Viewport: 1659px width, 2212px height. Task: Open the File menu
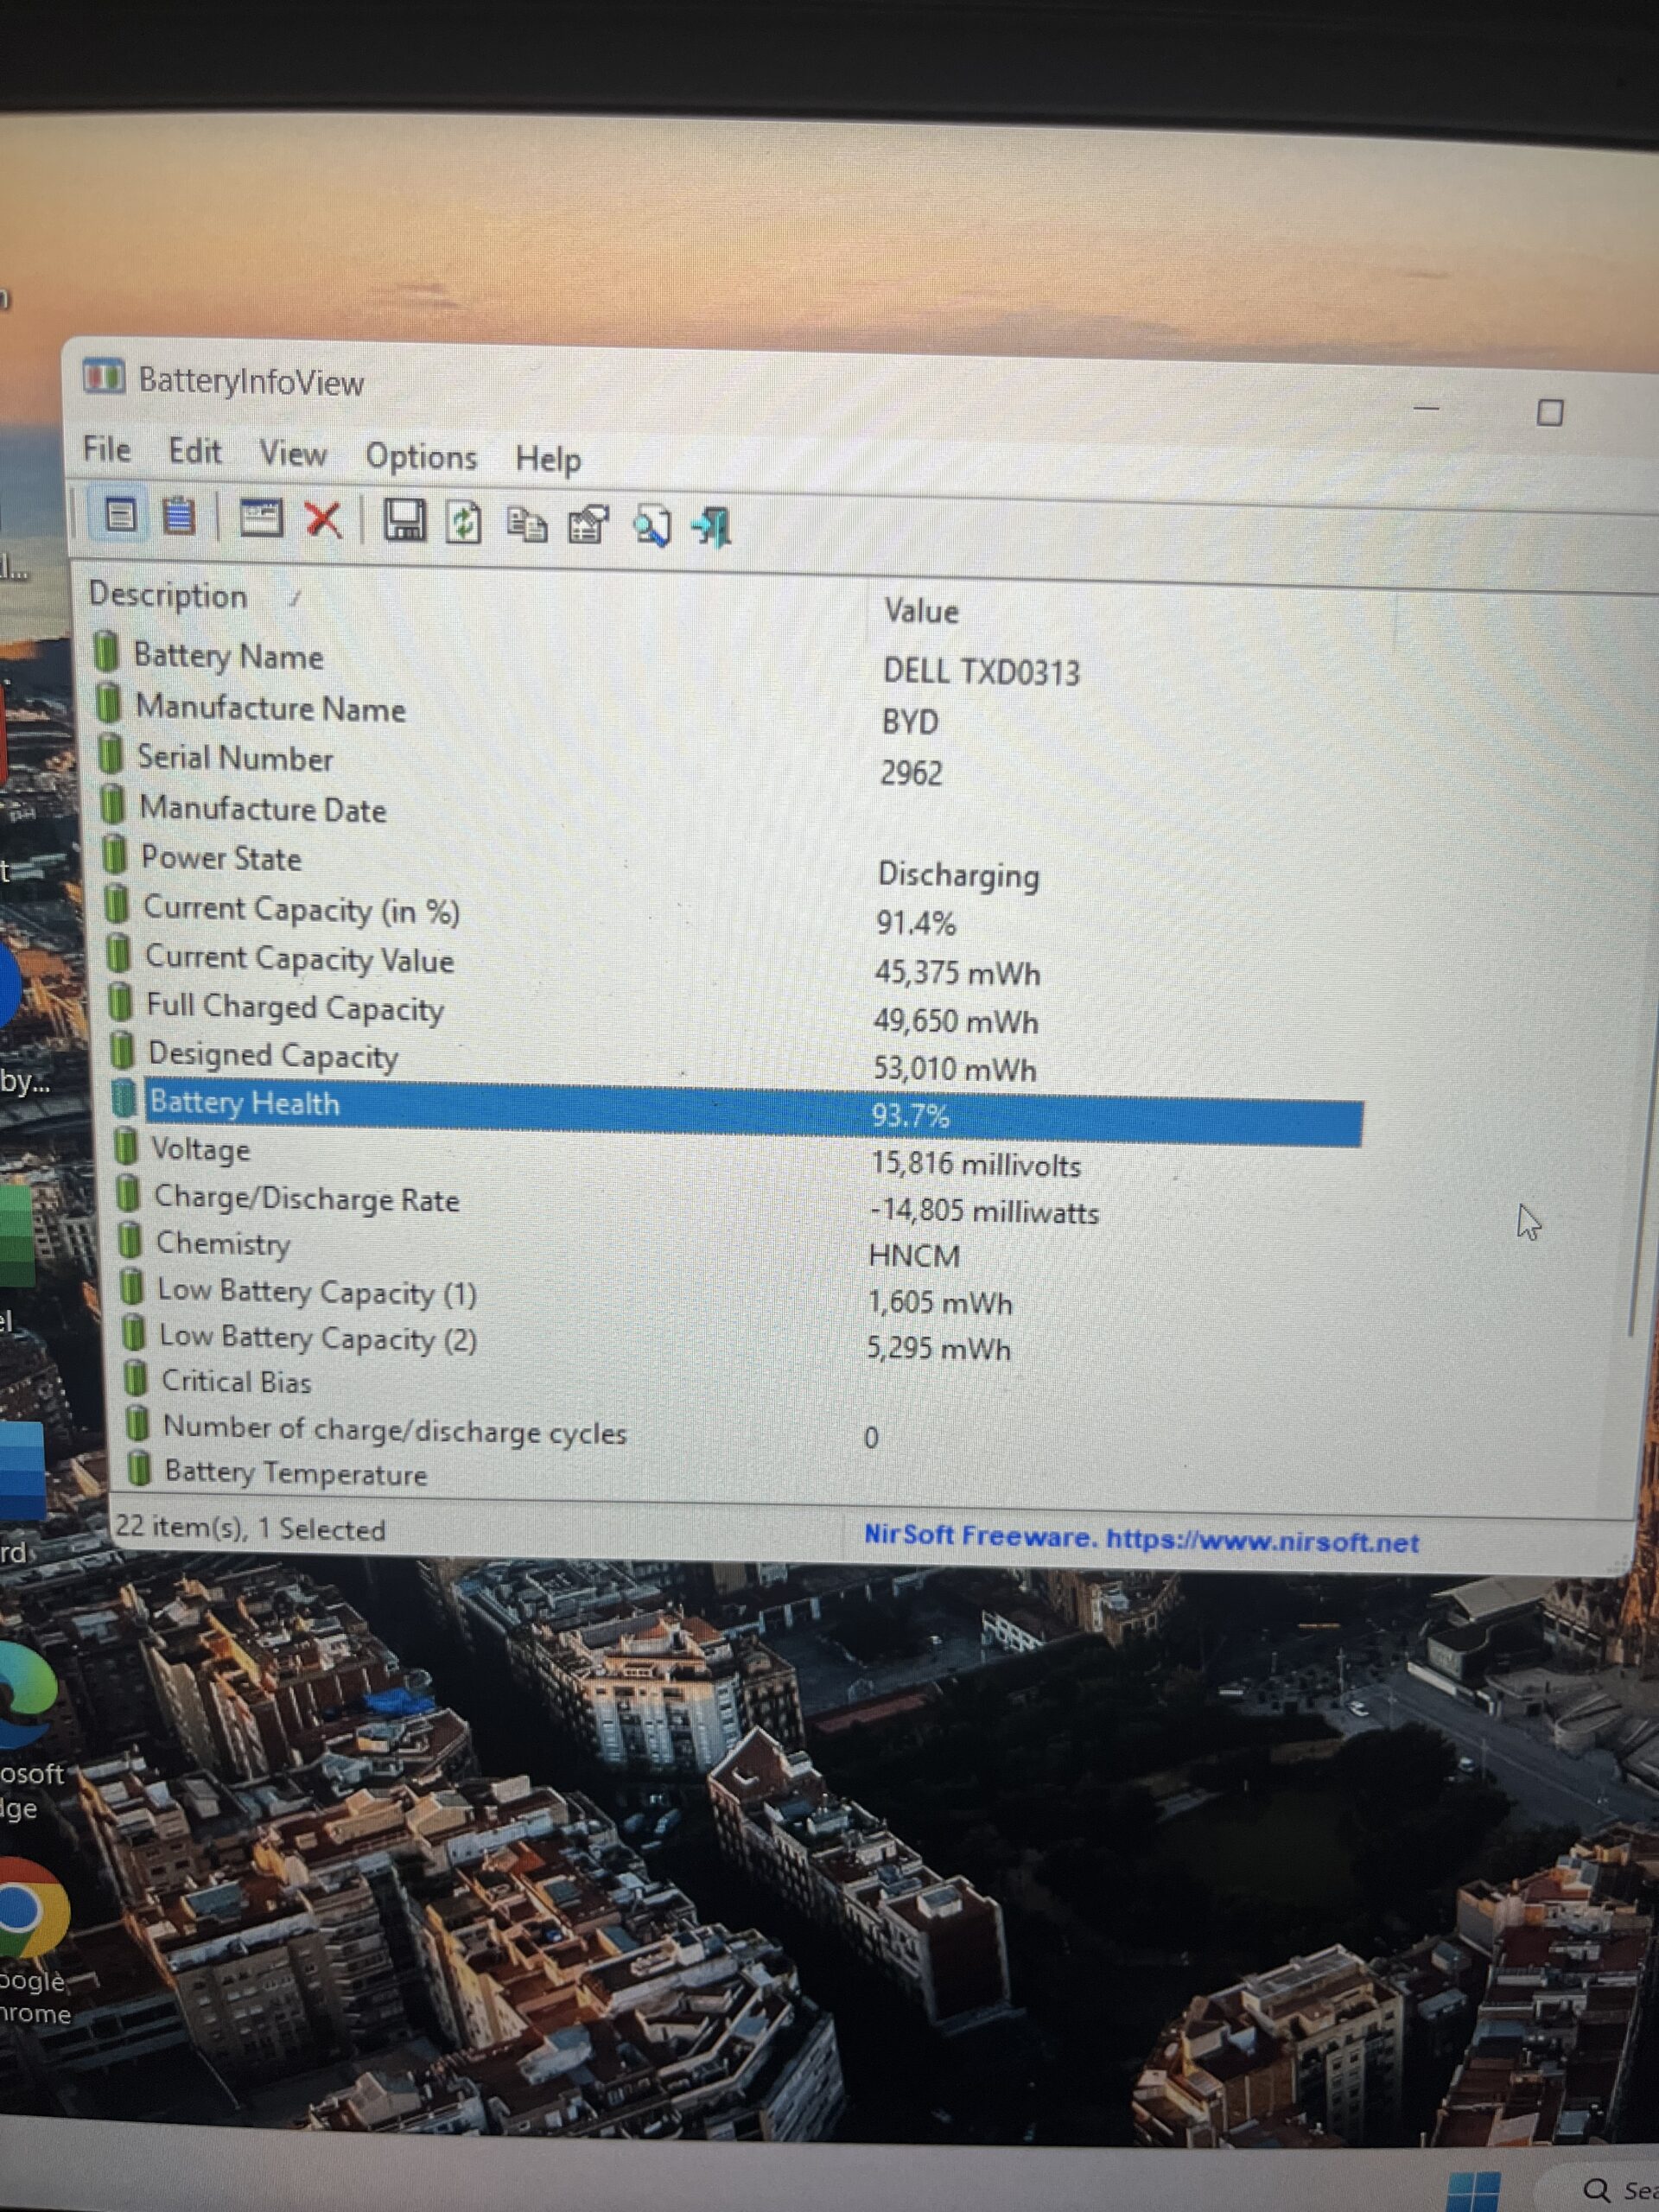(107, 450)
